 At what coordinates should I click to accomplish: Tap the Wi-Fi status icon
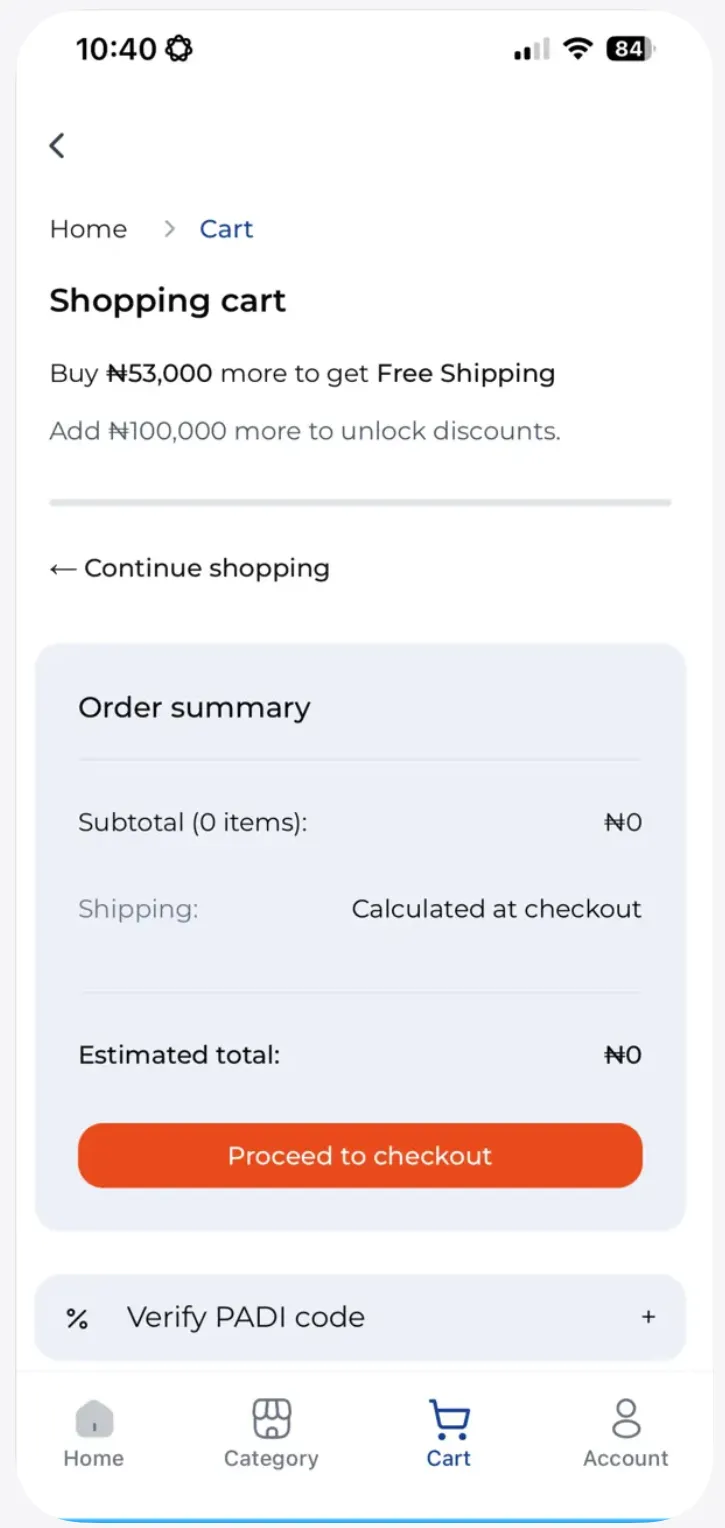click(x=577, y=49)
